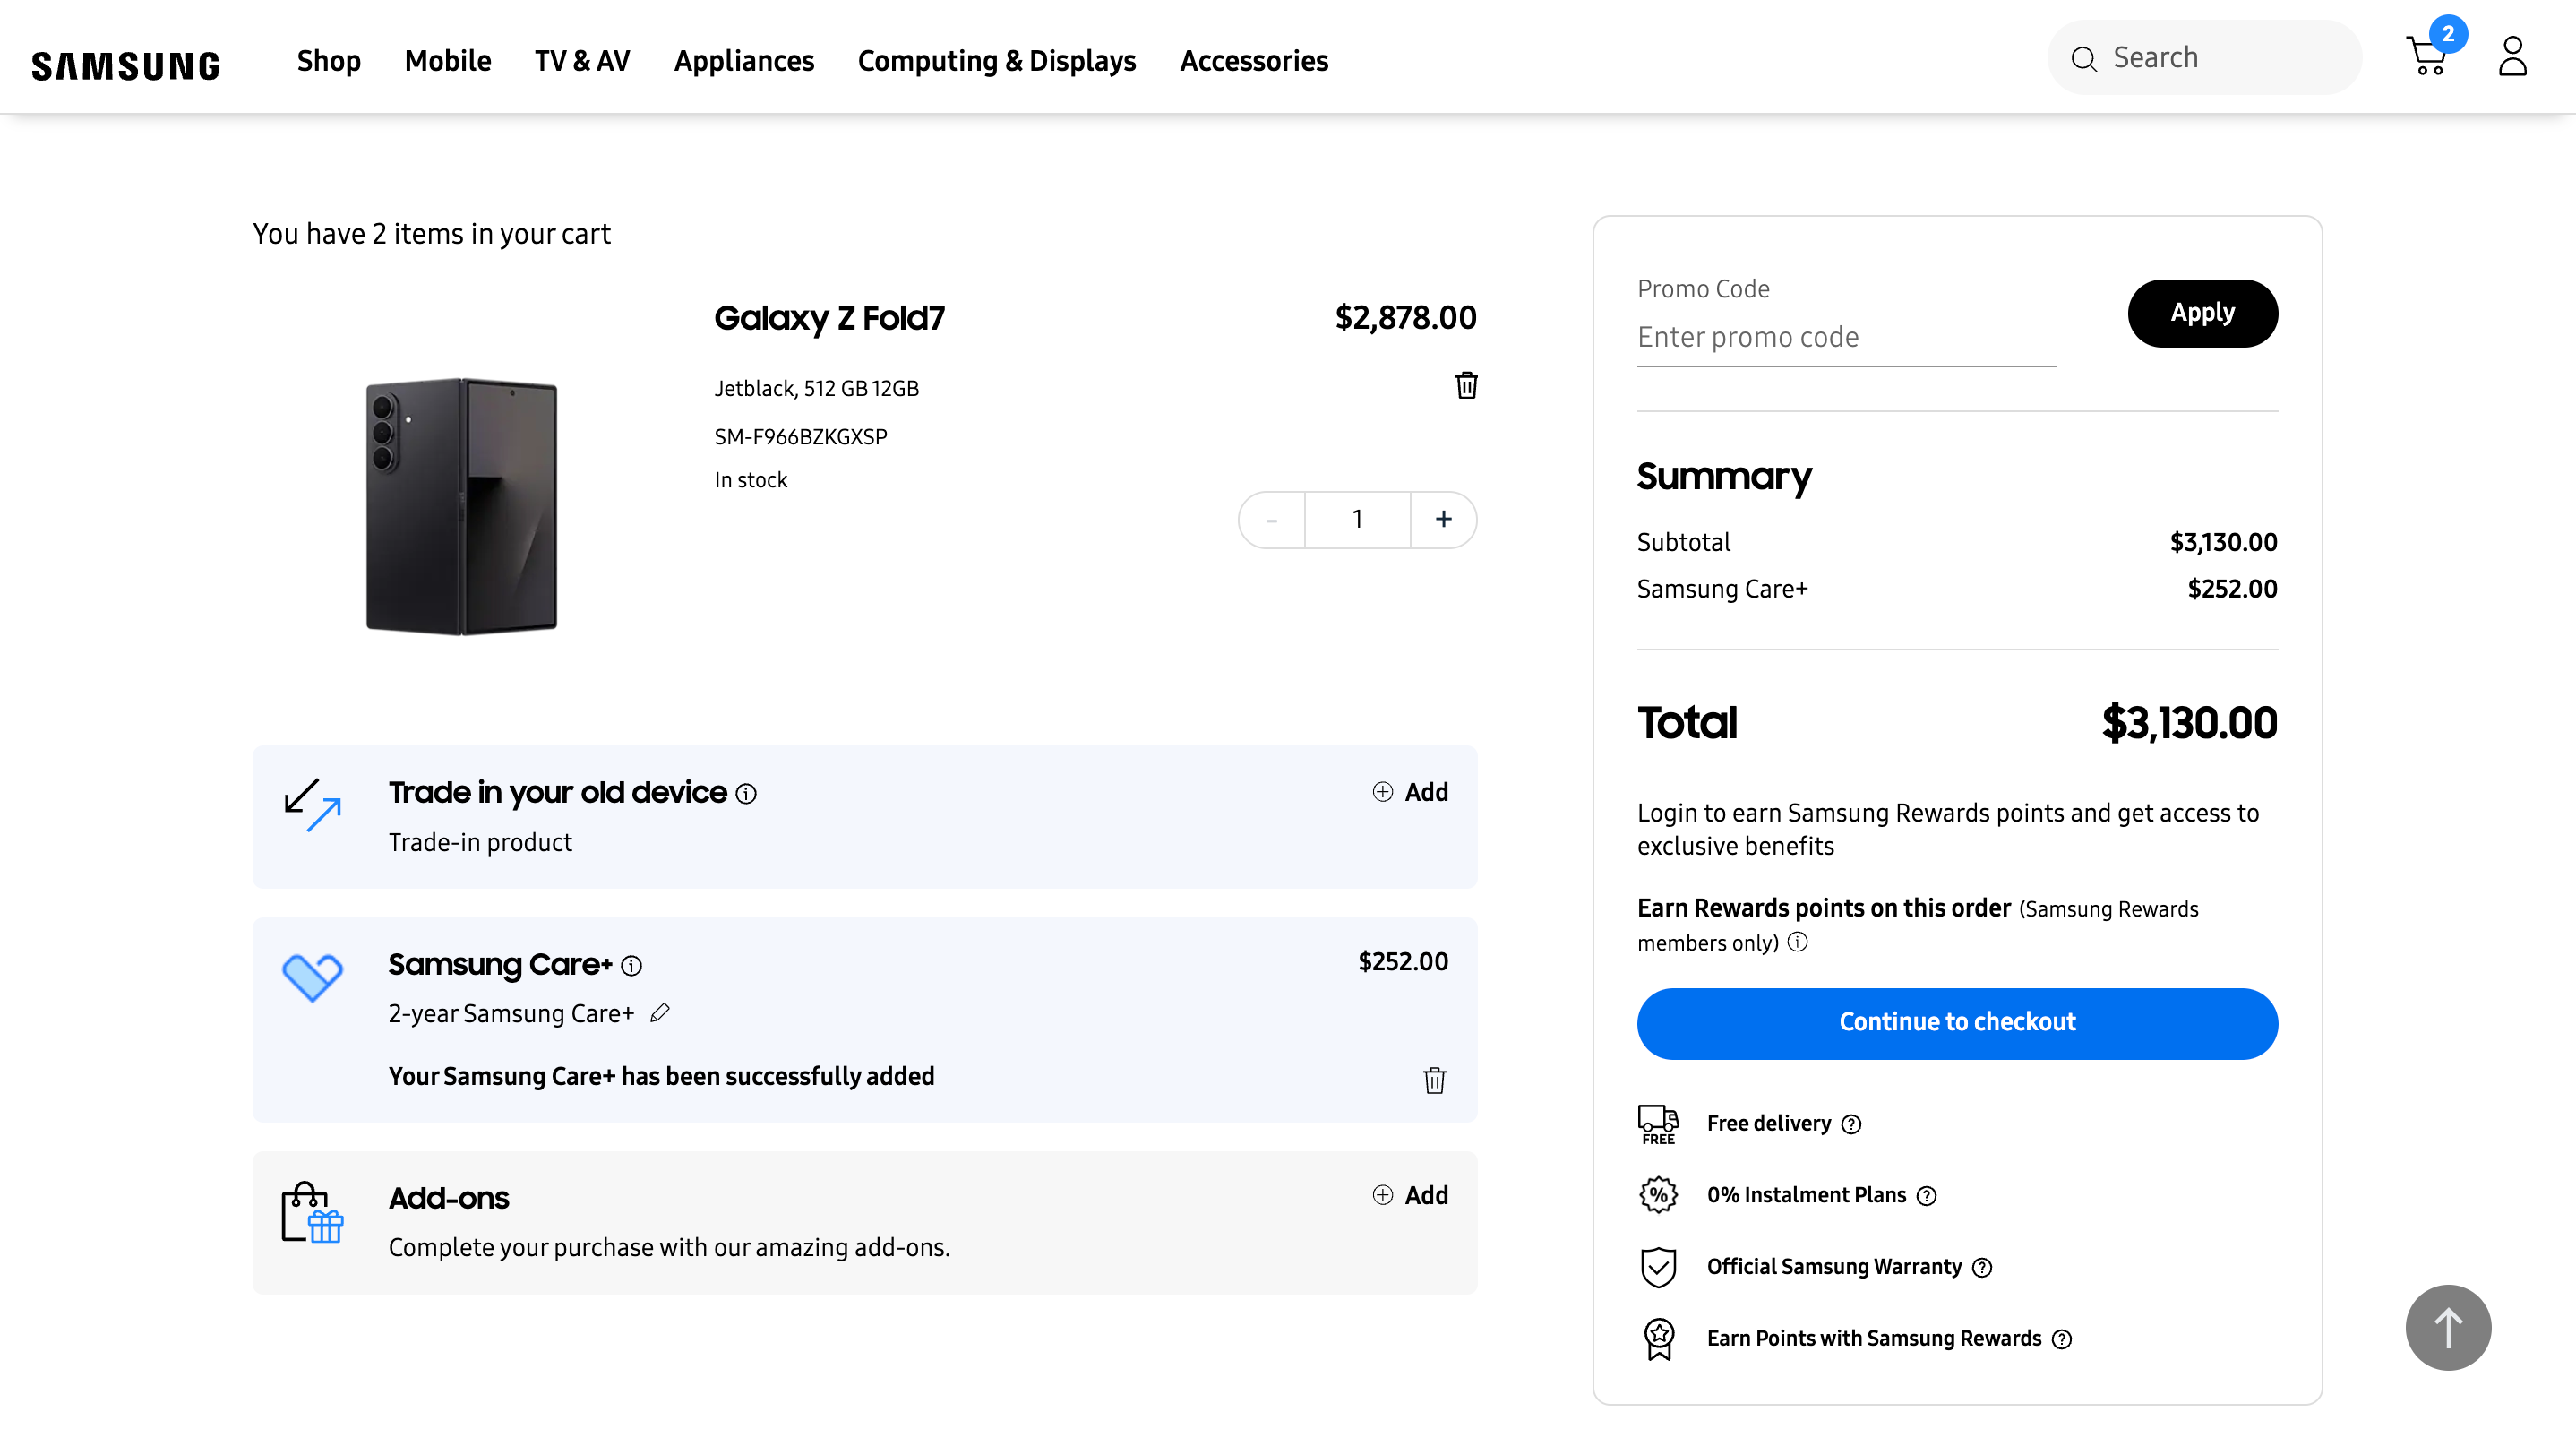Screen dimensions: 2576x1455
Task: Decrease quantity with minus button
Action: (x=1271, y=519)
